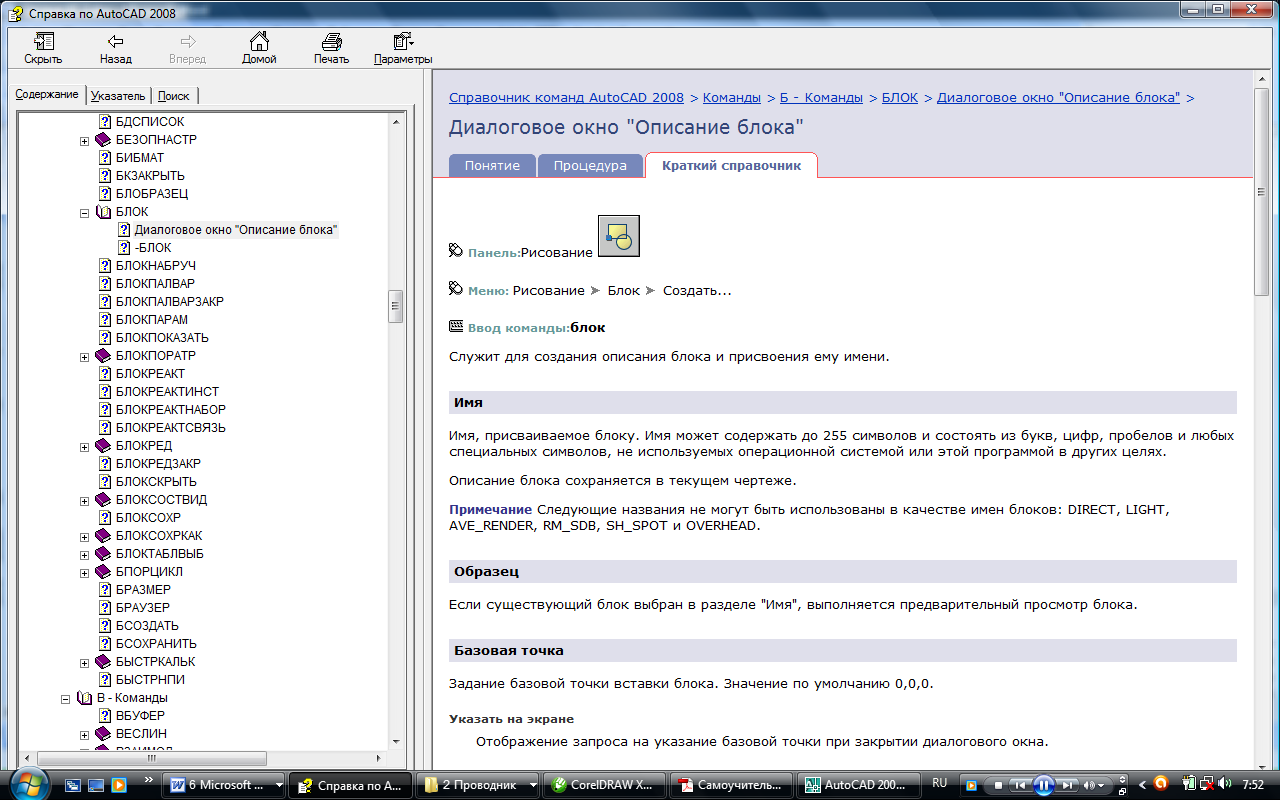Image resolution: width=1280 pixels, height=800 pixels.
Task: Go back with the Назад arrow
Action: 116,42
